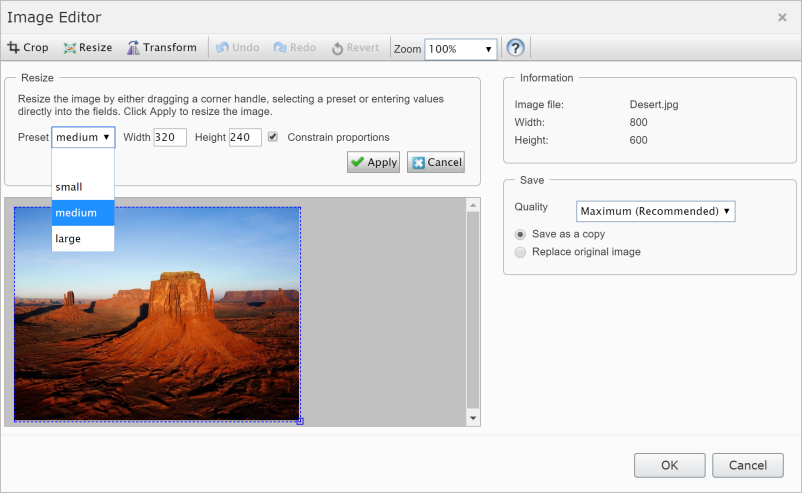The width and height of the screenshot is (802, 493).
Task: Open the Zoom 100% dropdown
Action: click(460, 49)
